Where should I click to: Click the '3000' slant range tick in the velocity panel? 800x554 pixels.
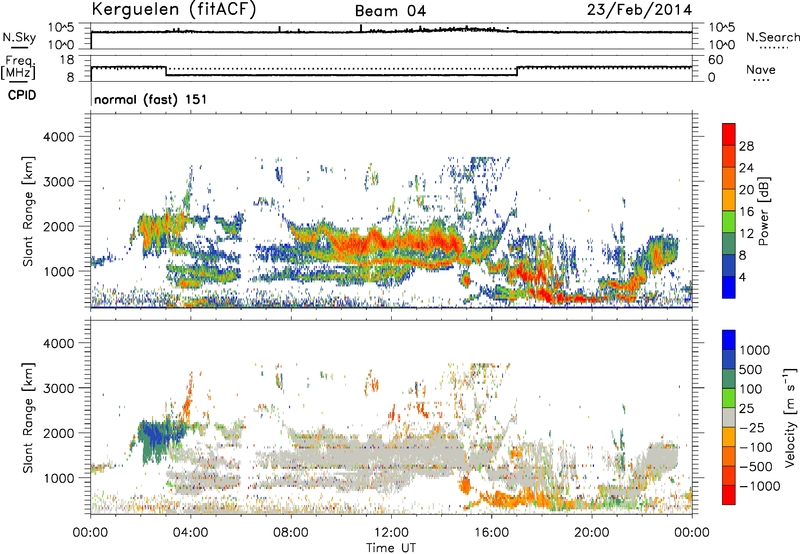pos(58,388)
